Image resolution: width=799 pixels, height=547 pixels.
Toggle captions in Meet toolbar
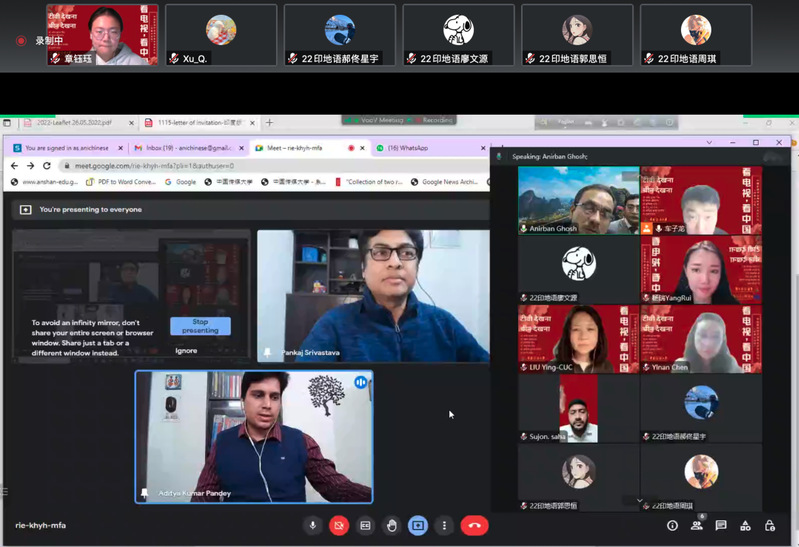[365, 525]
